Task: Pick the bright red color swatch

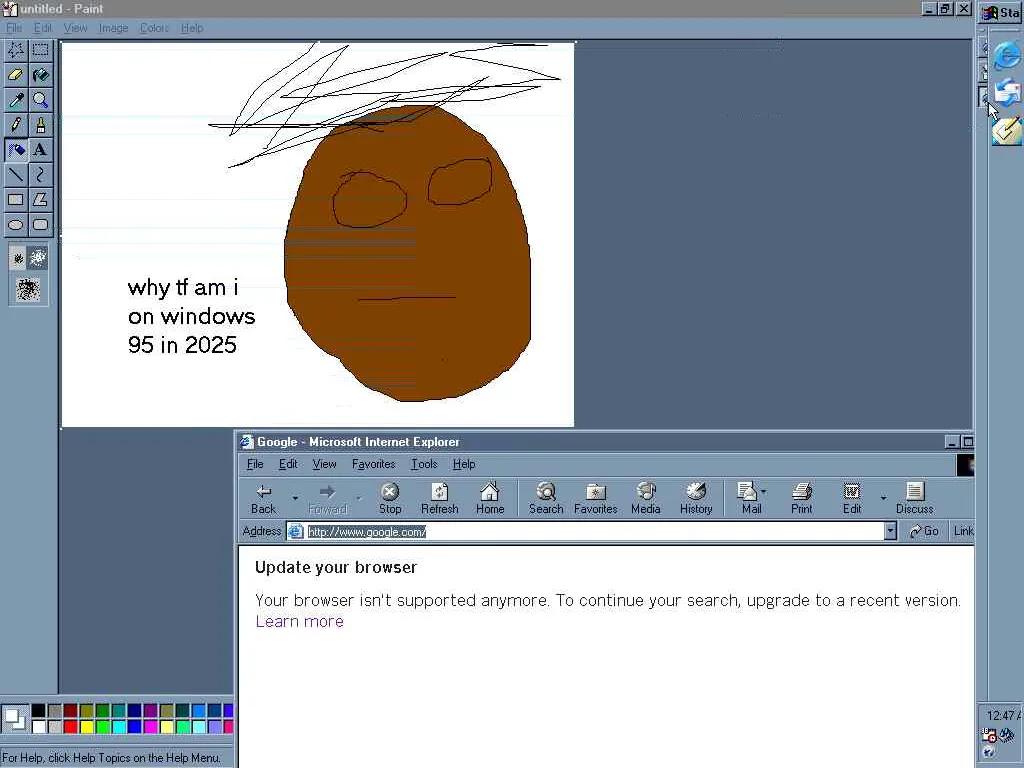Action: [71, 726]
